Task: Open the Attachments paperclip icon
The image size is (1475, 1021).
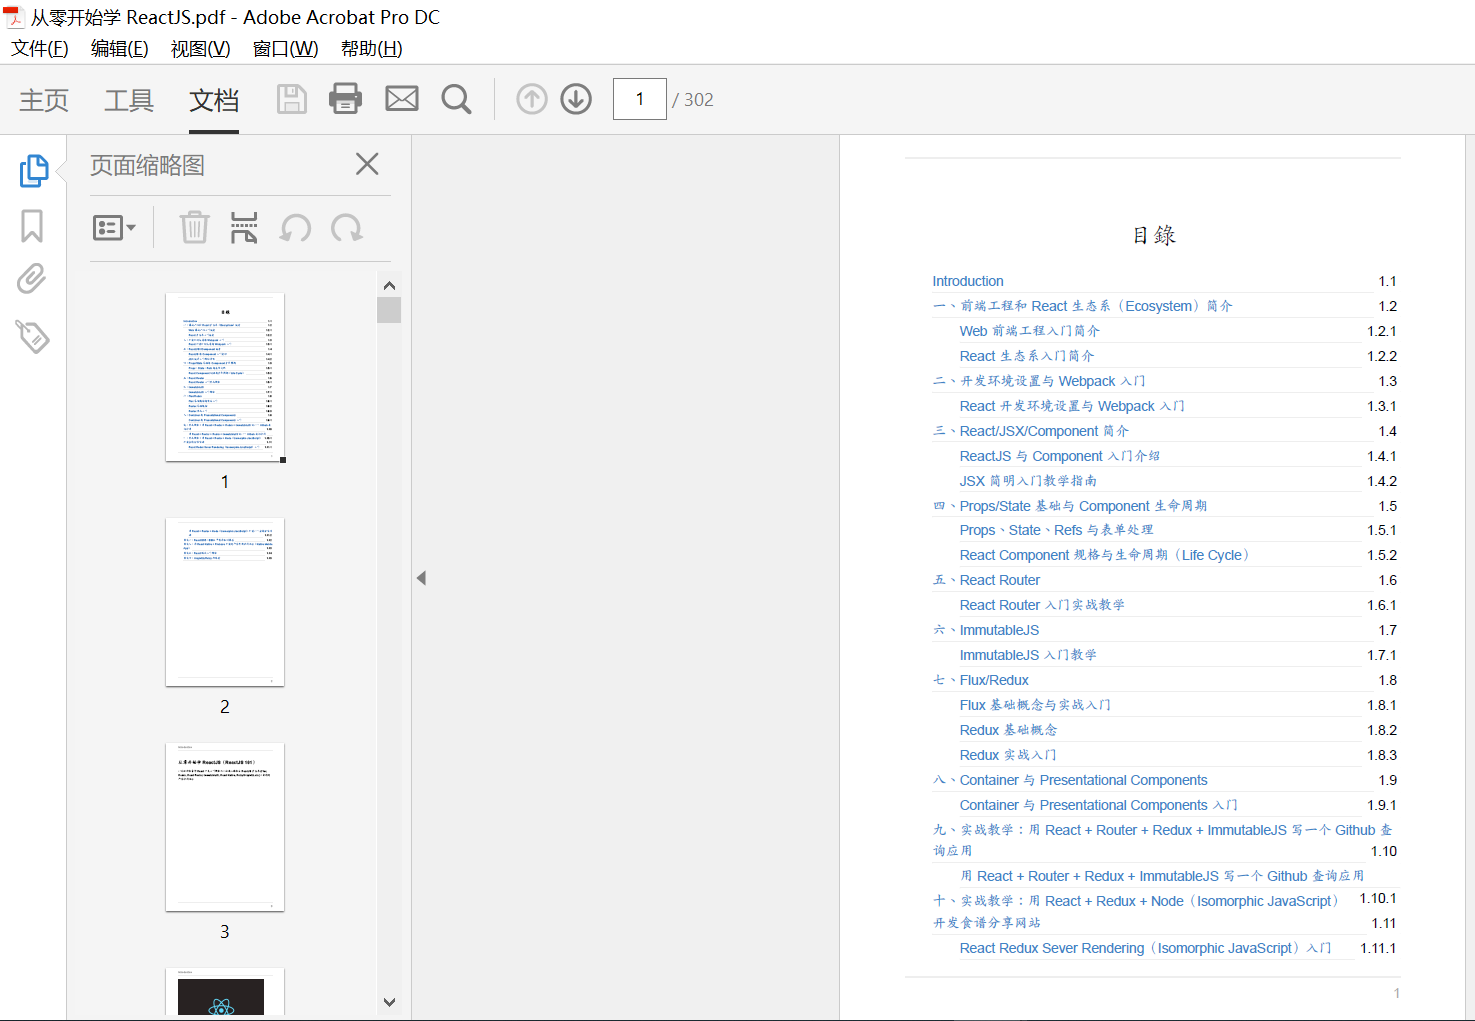Action: coord(32,279)
